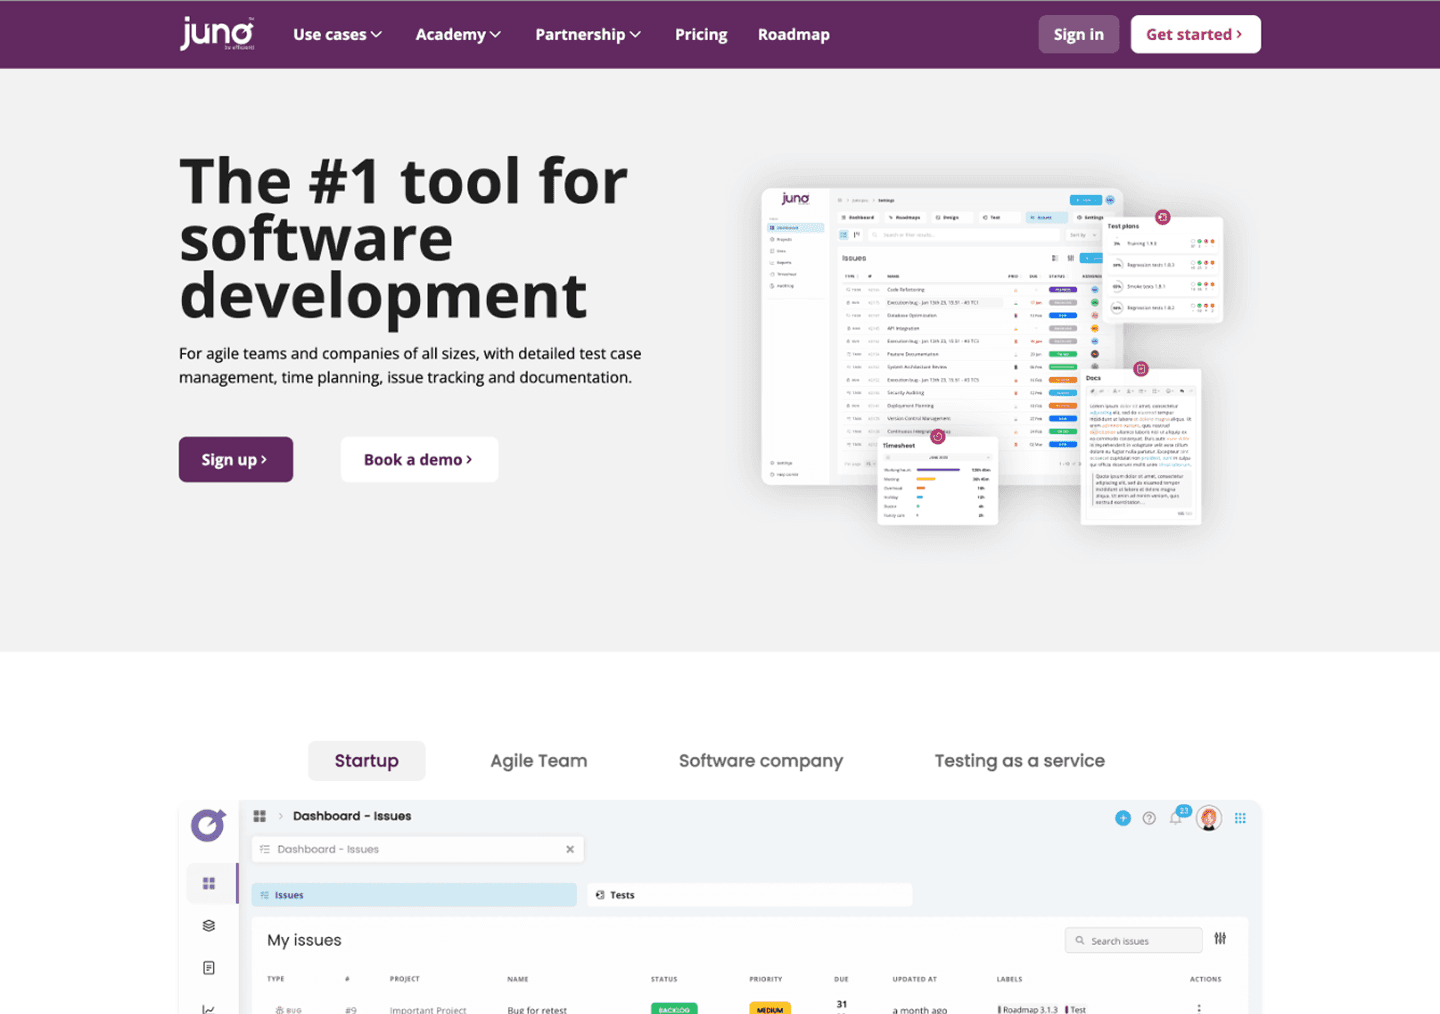1440x1014 pixels.
Task: Click the PRIORITY column header
Action: click(766, 979)
